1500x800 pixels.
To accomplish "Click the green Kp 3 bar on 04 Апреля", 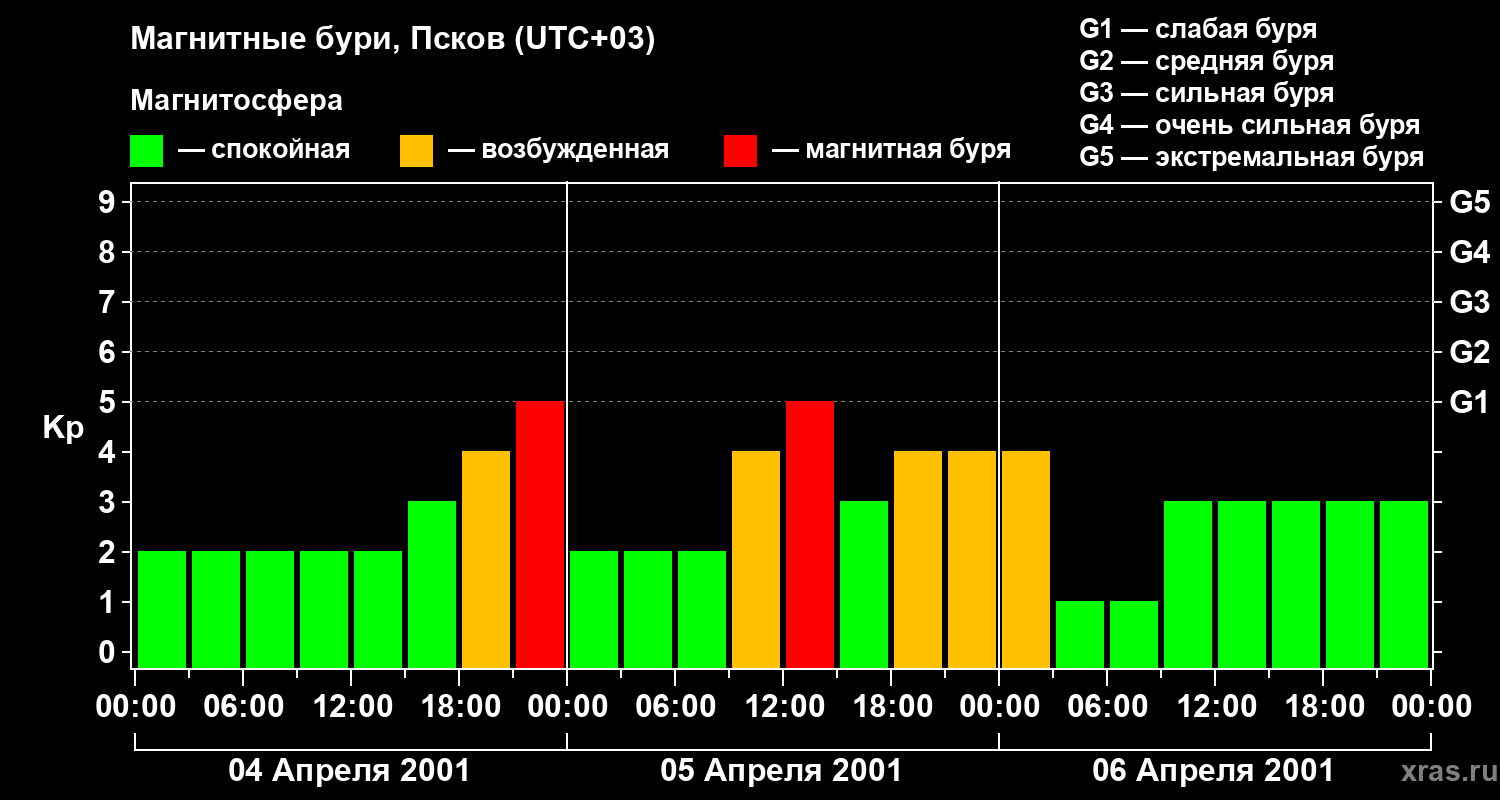I will 432,585.
